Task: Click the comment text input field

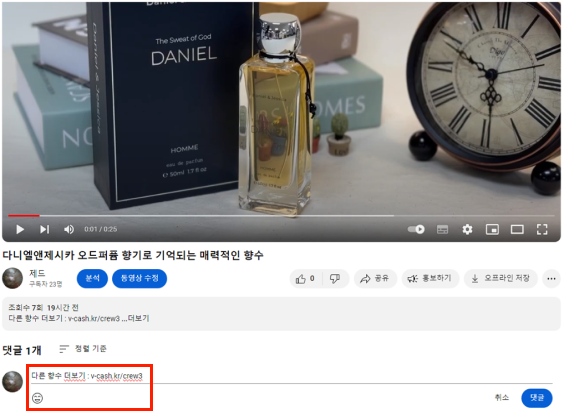Action: [291, 376]
